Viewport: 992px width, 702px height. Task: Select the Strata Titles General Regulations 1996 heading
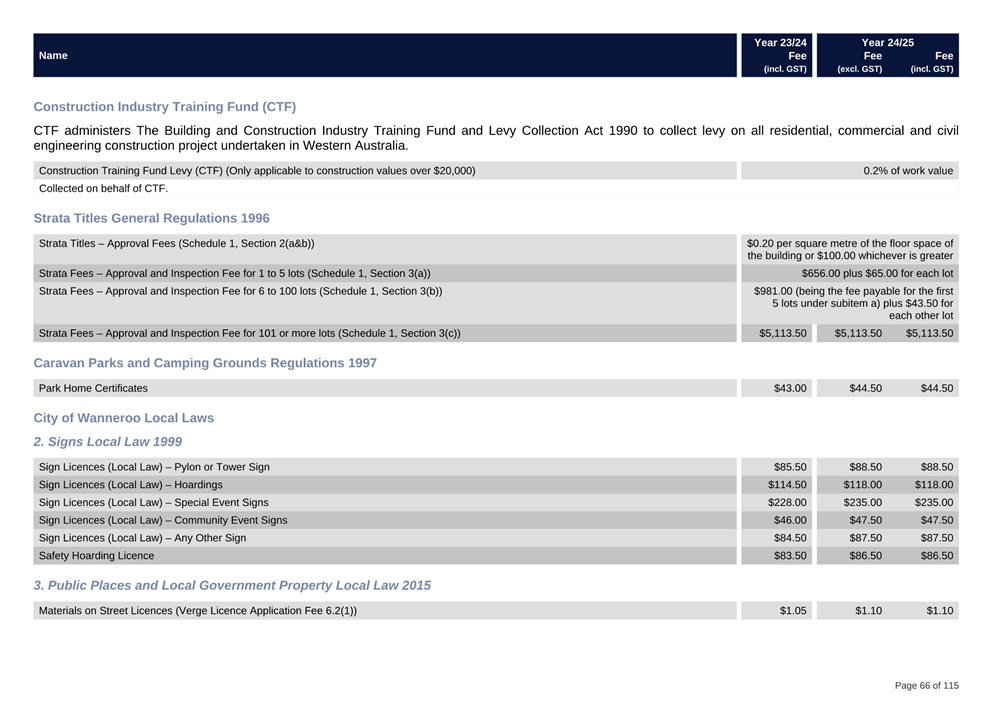(x=151, y=218)
